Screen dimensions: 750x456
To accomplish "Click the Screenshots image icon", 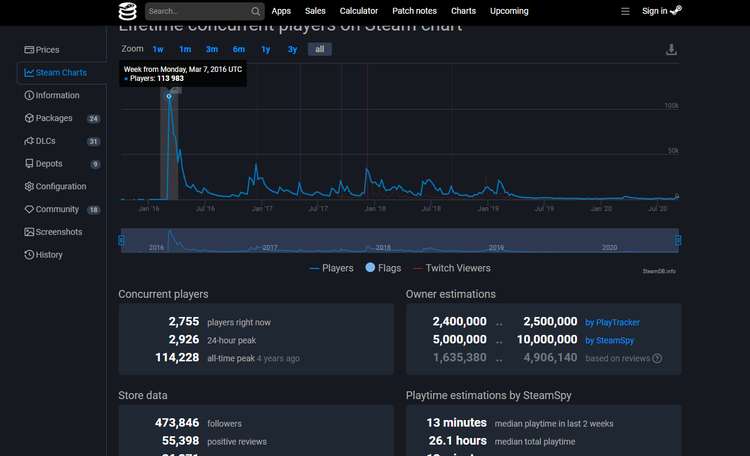I will click(x=29, y=232).
